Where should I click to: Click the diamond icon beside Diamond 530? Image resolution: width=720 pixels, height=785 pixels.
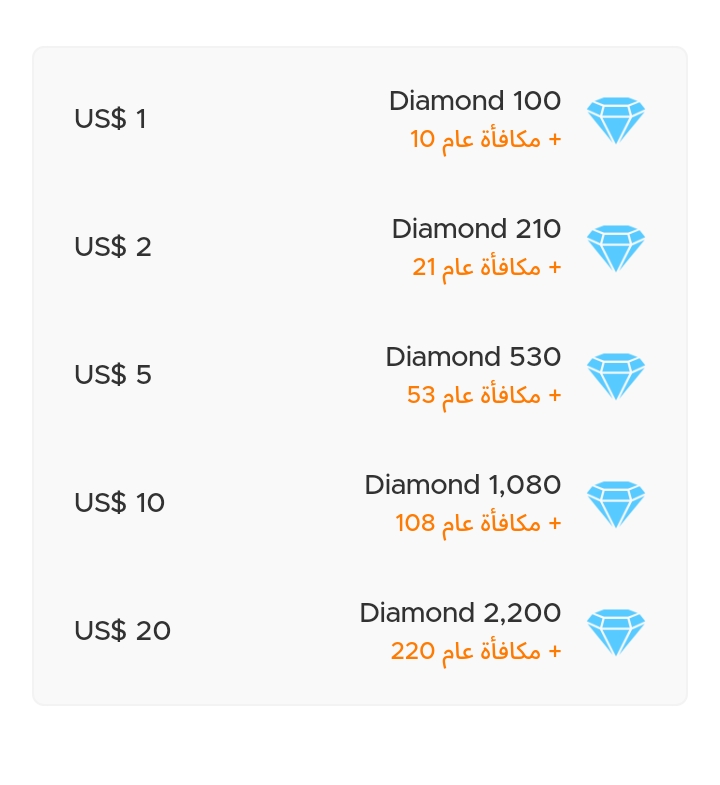click(x=615, y=376)
